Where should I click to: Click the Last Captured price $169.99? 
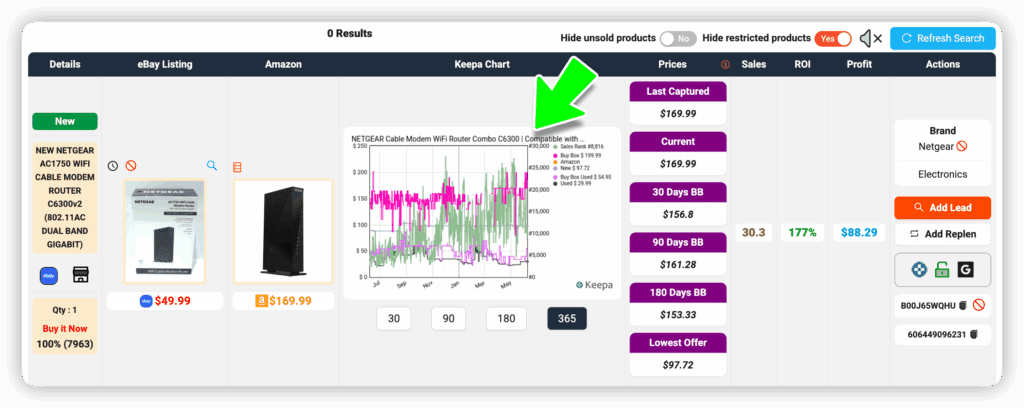pos(678,114)
